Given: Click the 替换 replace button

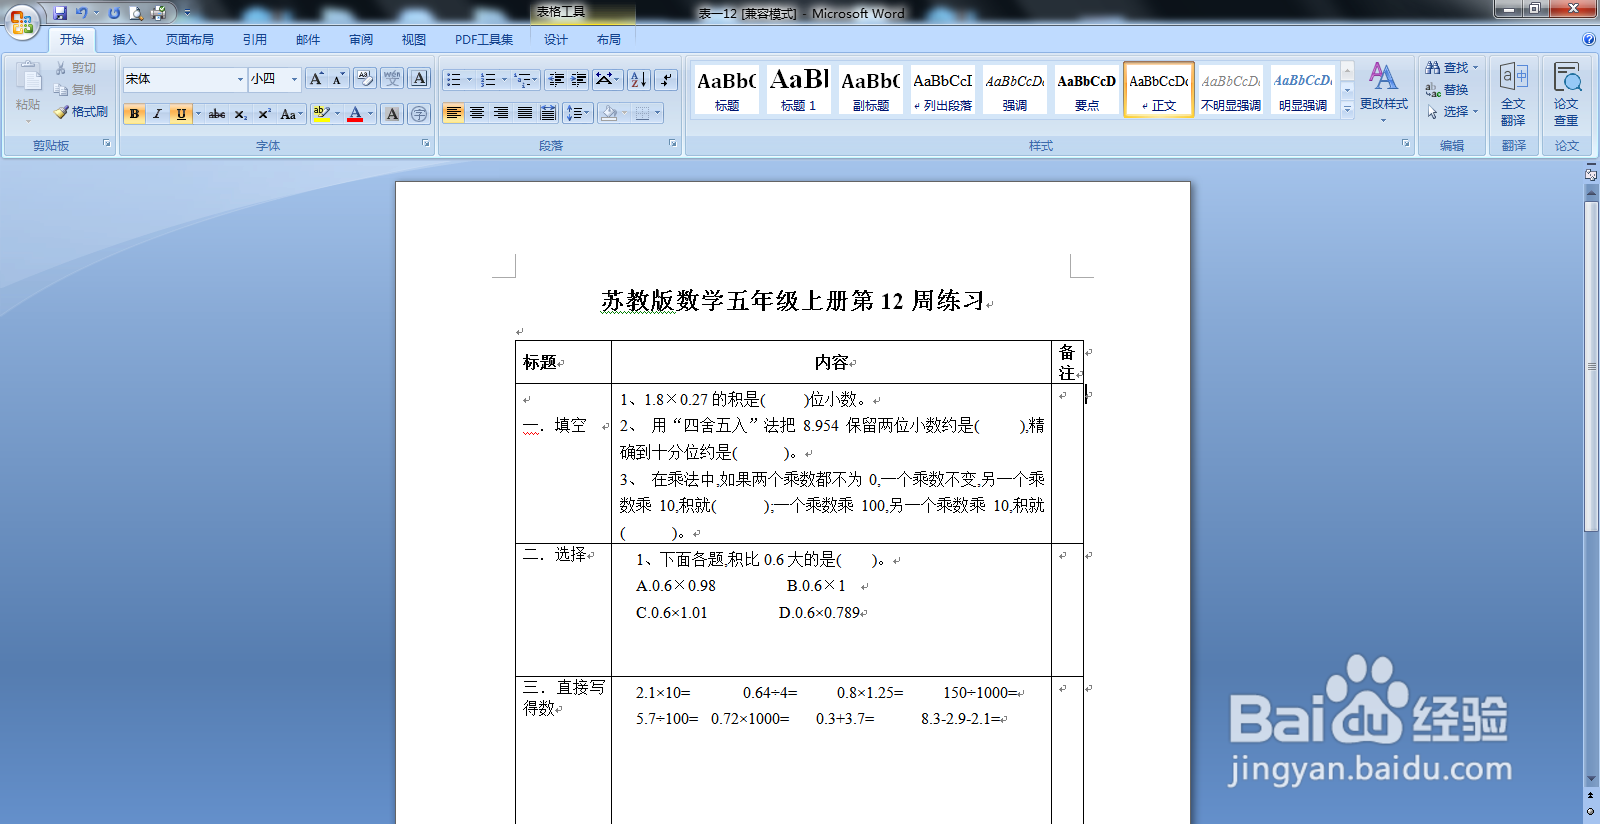Looking at the screenshot, I should [x=1447, y=90].
